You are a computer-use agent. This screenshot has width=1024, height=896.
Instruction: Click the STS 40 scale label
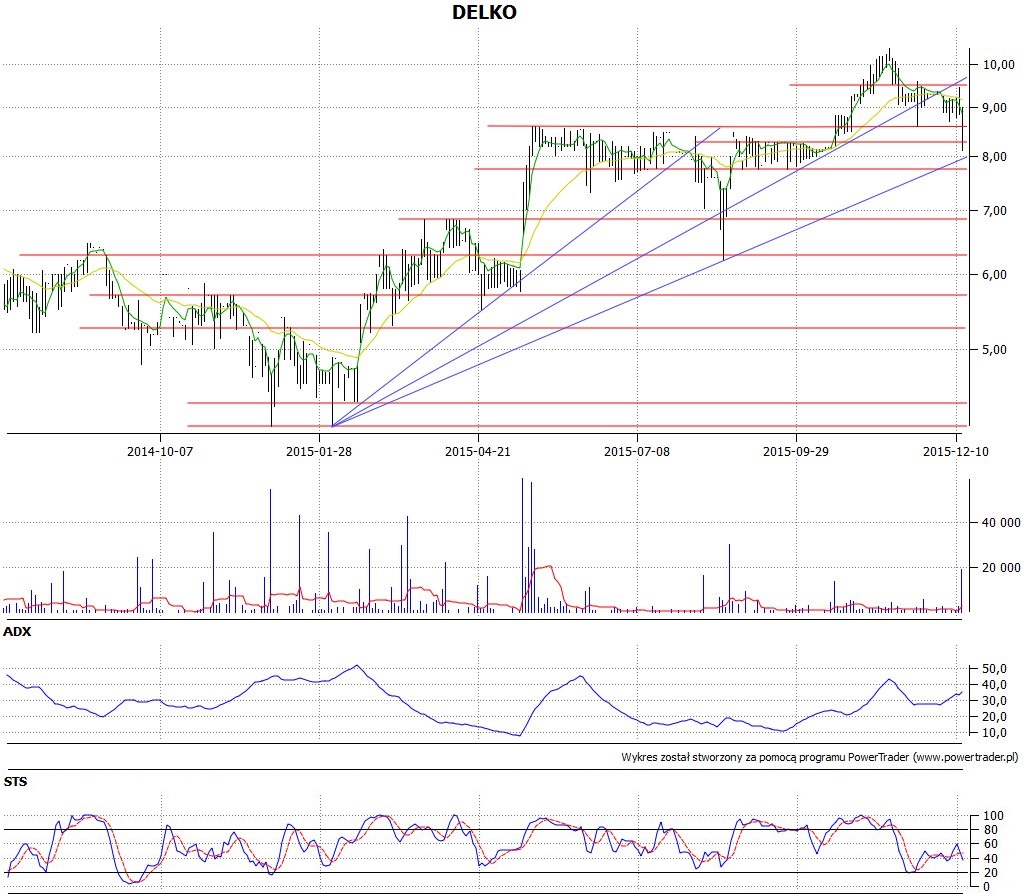coord(990,859)
